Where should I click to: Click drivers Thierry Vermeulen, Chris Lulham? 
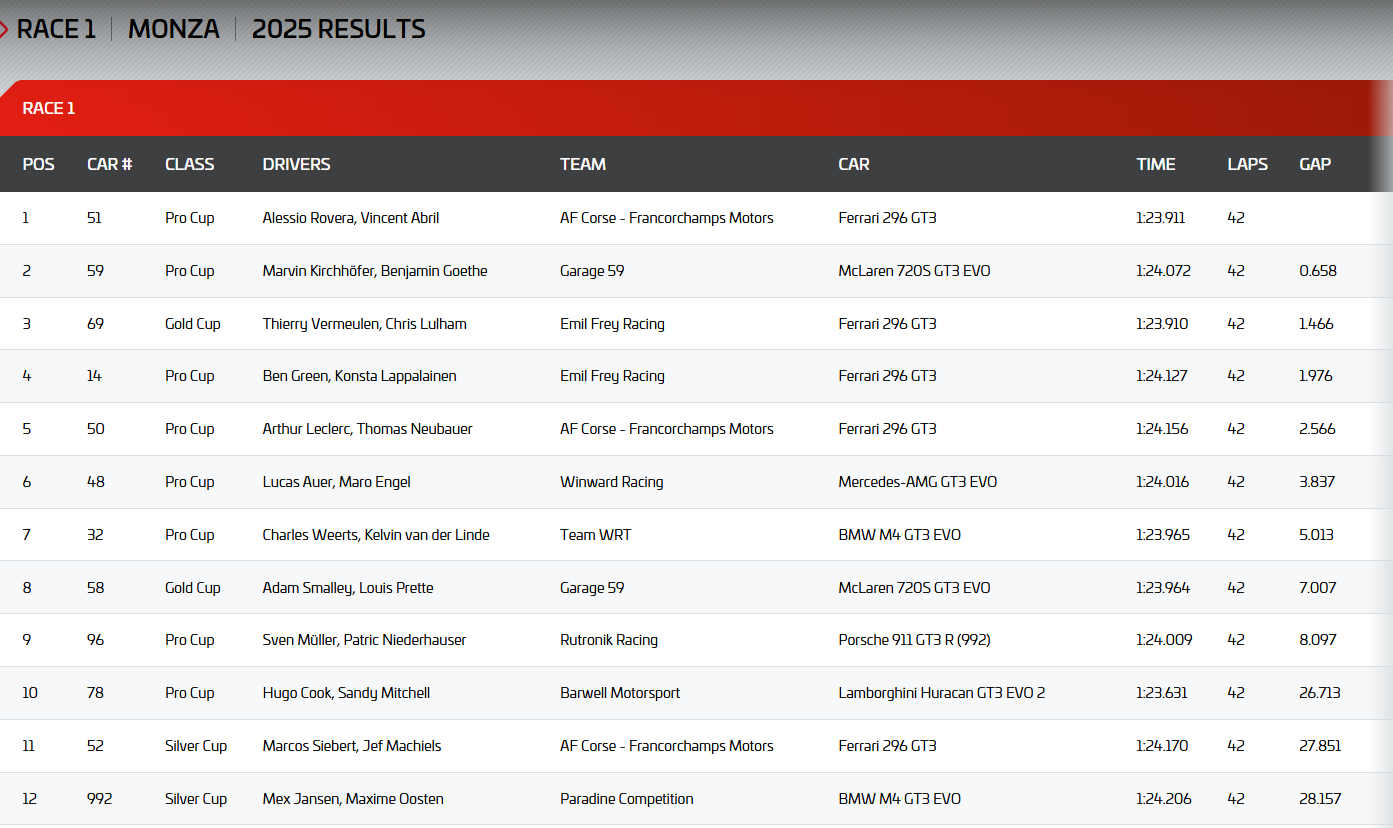pyautogui.click(x=364, y=324)
